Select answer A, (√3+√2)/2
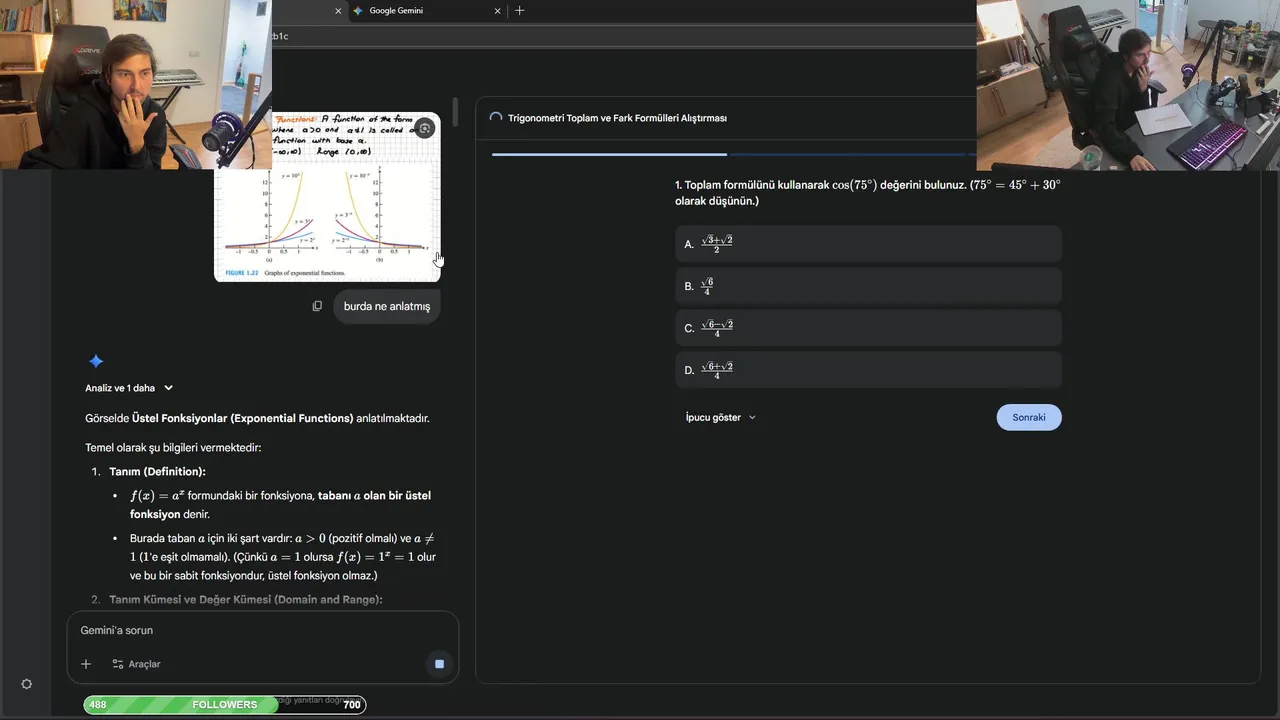Image resolution: width=1280 pixels, height=720 pixels. (868, 244)
